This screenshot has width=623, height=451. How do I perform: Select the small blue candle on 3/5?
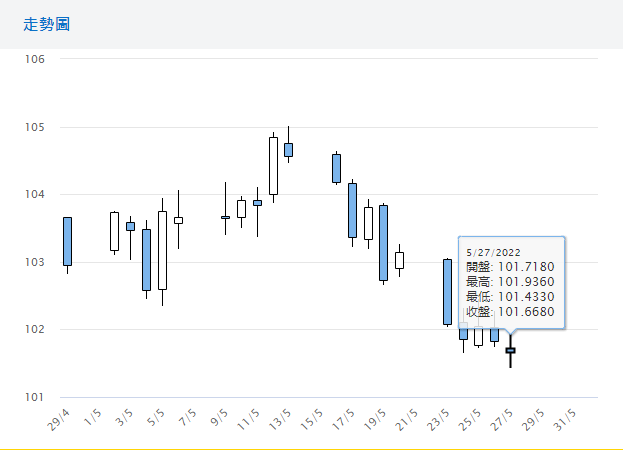130,227
